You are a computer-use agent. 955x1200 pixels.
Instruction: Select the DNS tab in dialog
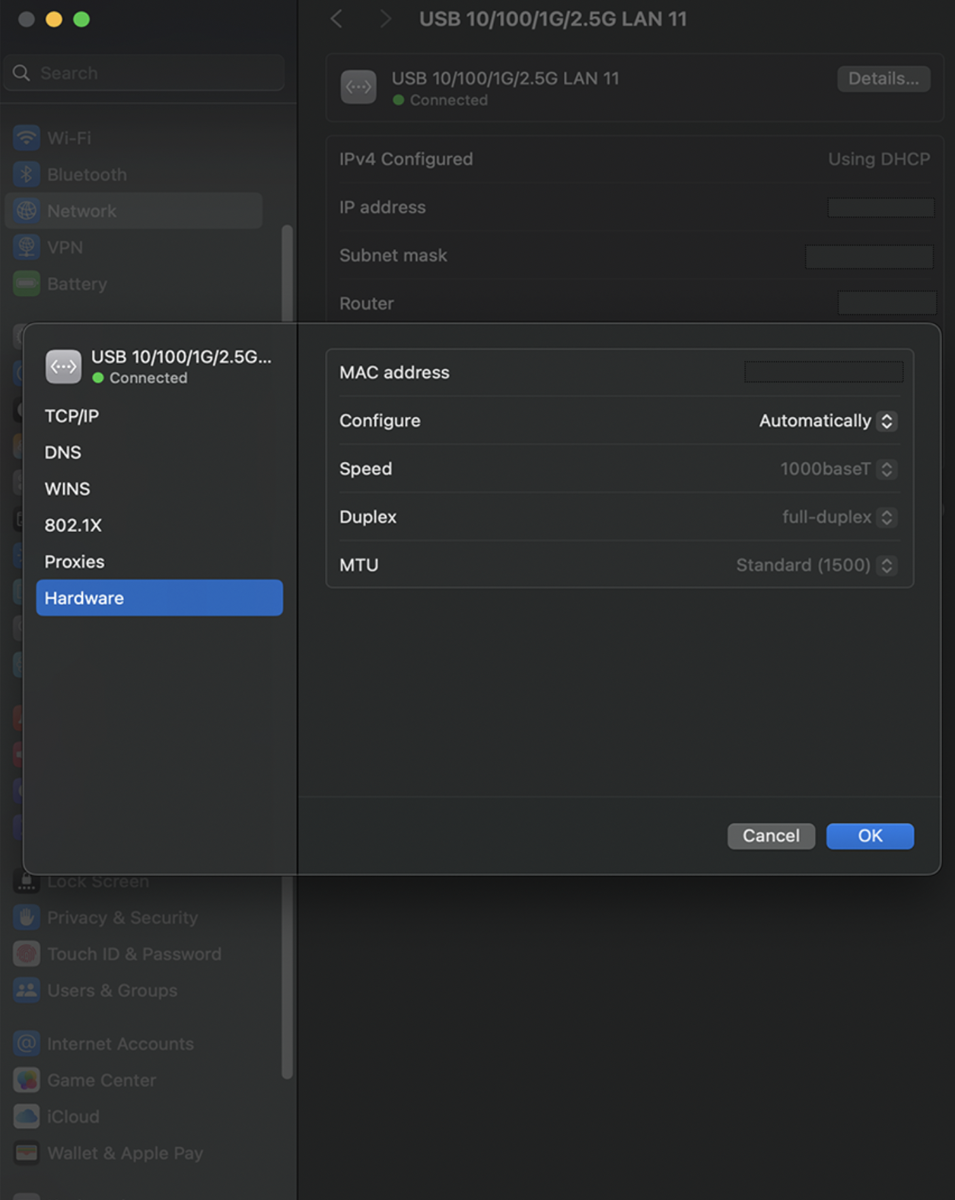click(63, 453)
